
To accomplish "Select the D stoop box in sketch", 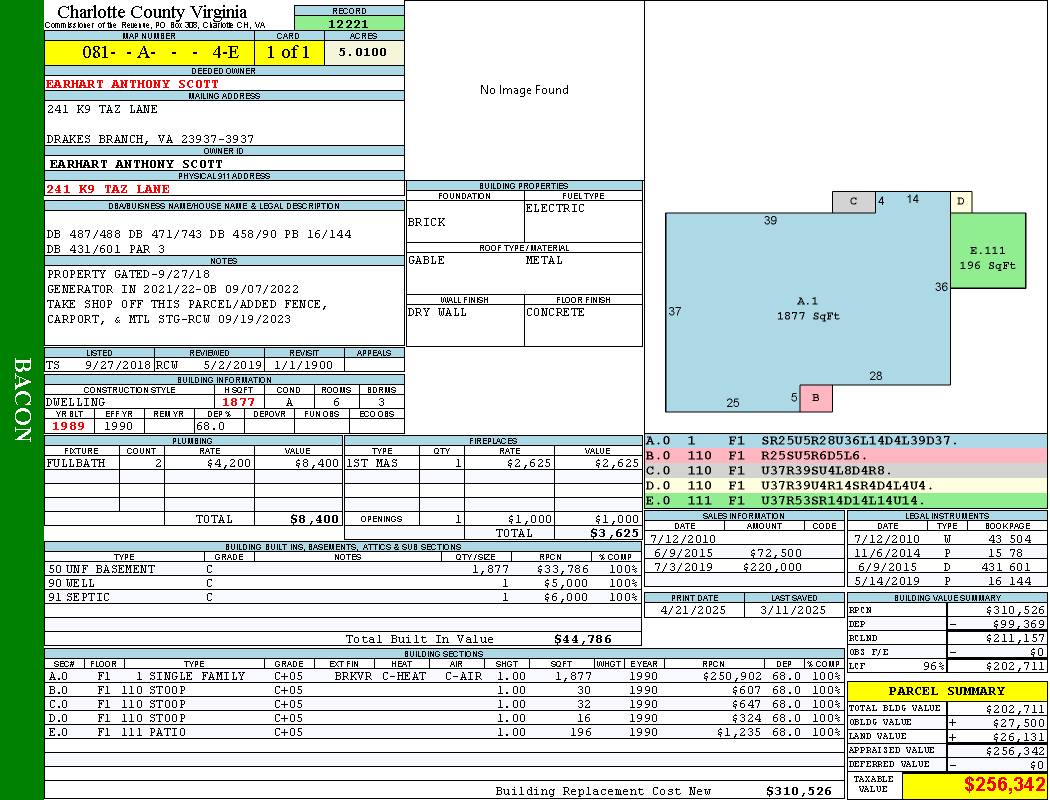I will 961,202.
